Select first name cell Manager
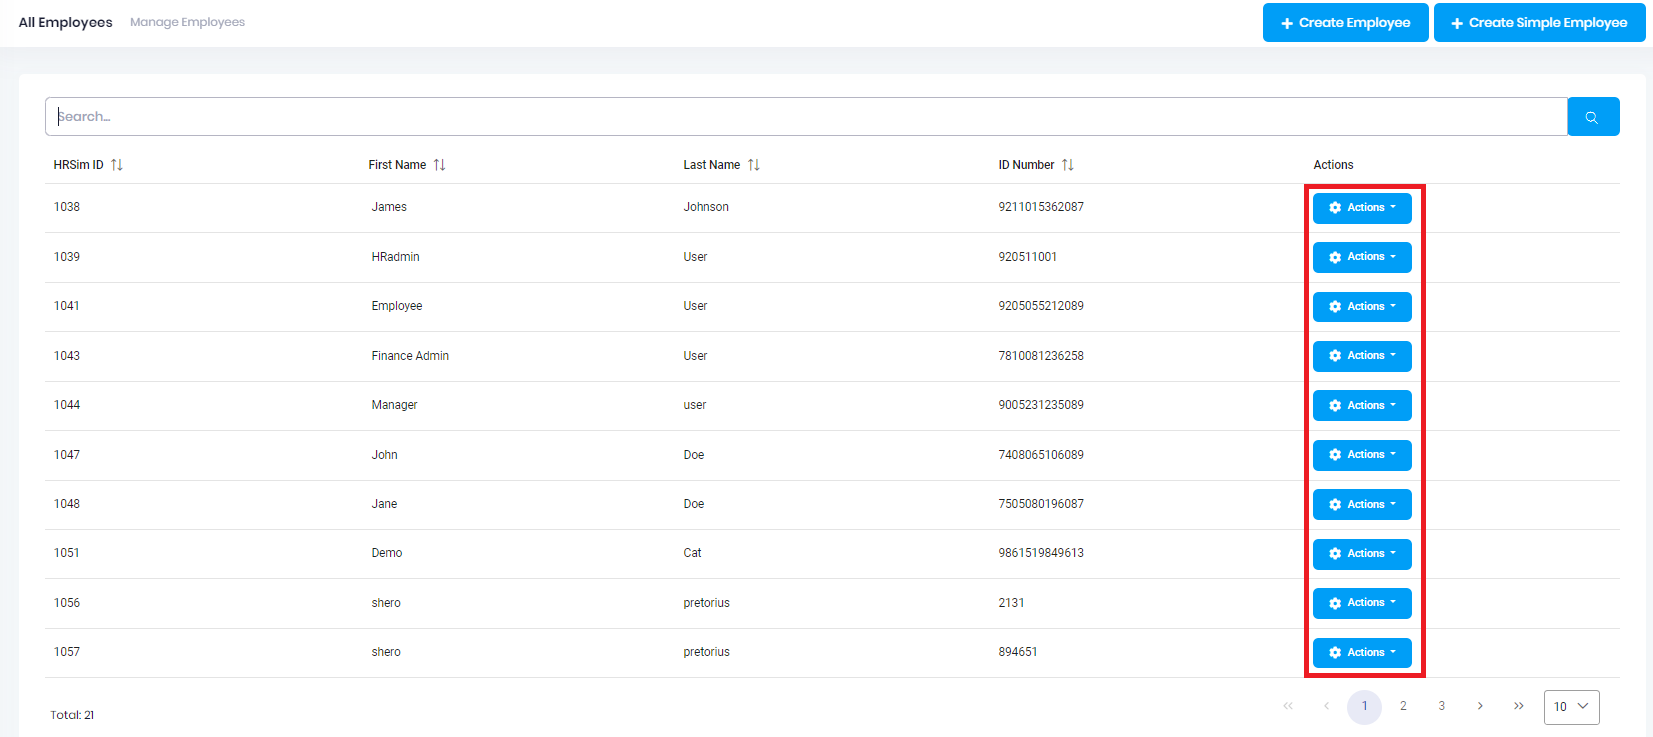The width and height of the screenshot is (1653, 737). pyautogui.click(x=394, y=405)
